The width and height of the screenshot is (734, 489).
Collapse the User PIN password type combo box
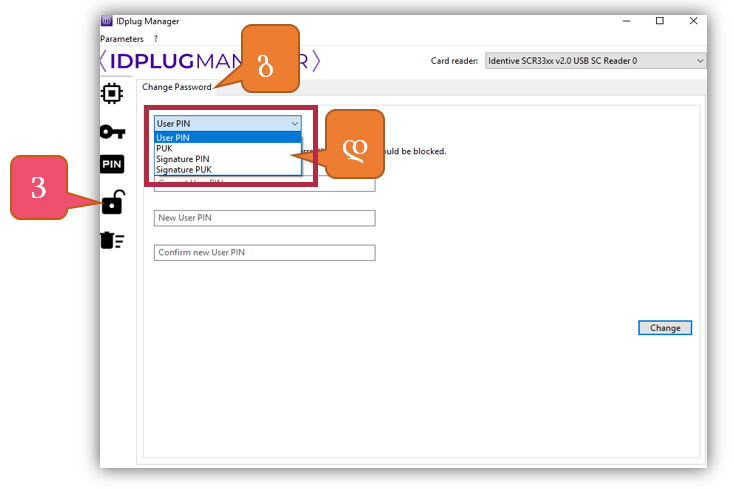294,124
